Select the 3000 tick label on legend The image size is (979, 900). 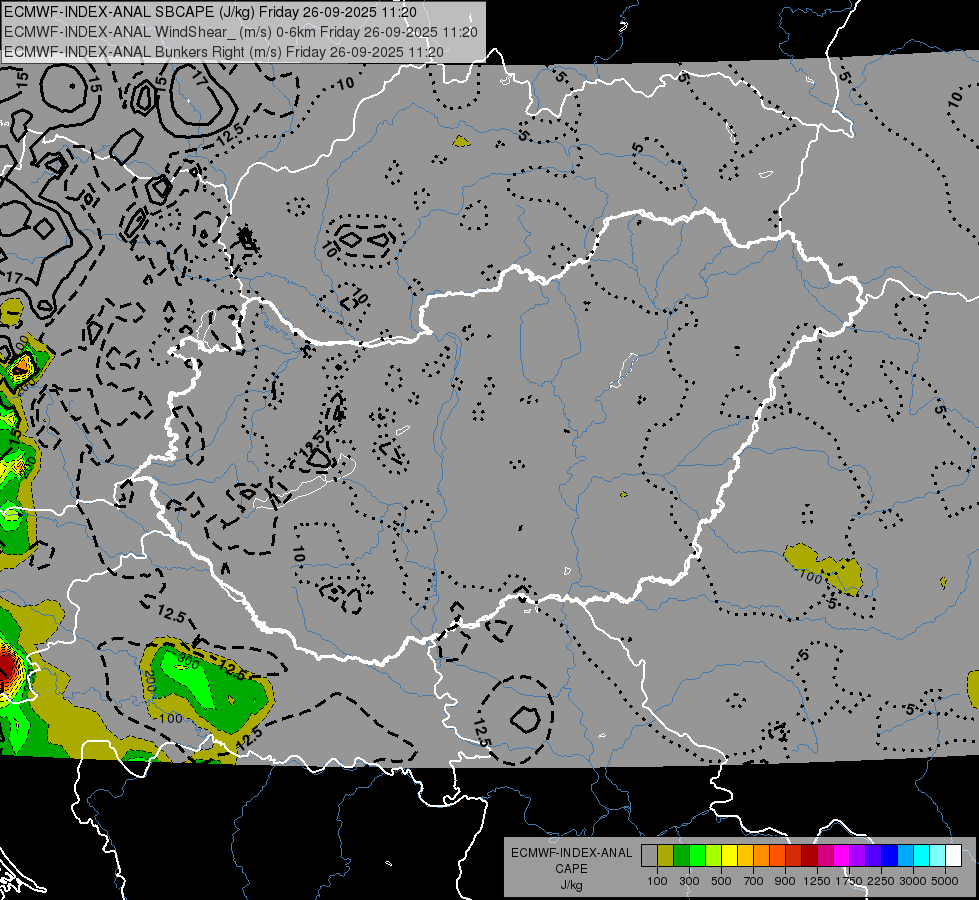coord(913,881)
